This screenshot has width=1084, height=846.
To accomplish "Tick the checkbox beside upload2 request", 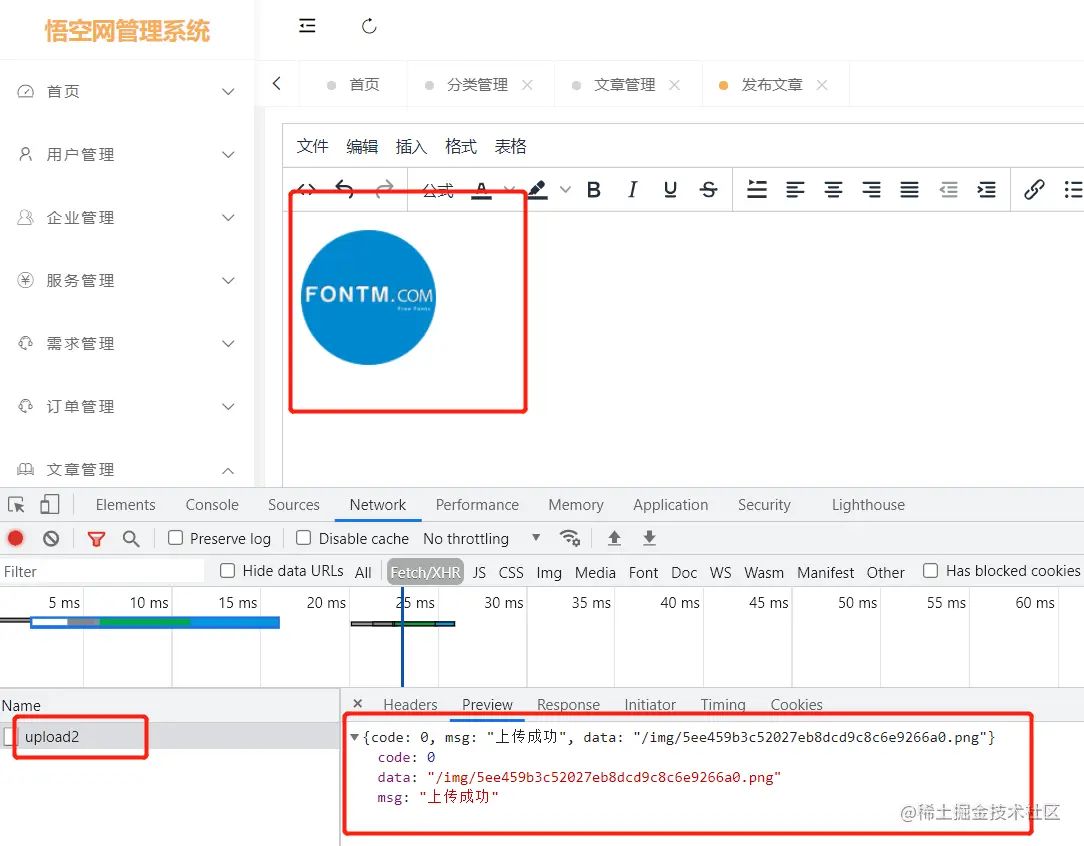I will 10,737.
